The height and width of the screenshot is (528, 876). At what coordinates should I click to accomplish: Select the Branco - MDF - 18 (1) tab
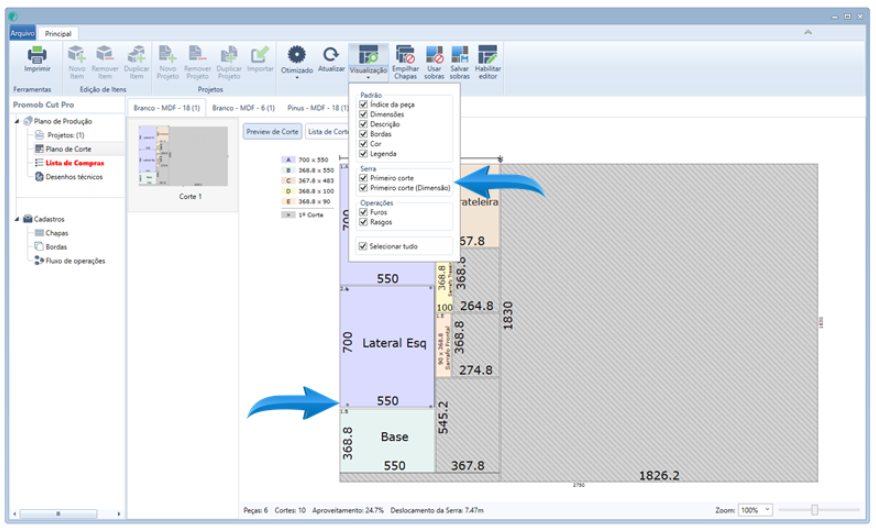166,108
